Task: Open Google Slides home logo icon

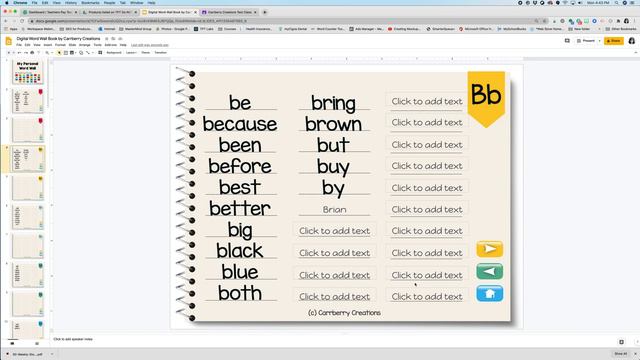Action: tap(9, 41)
